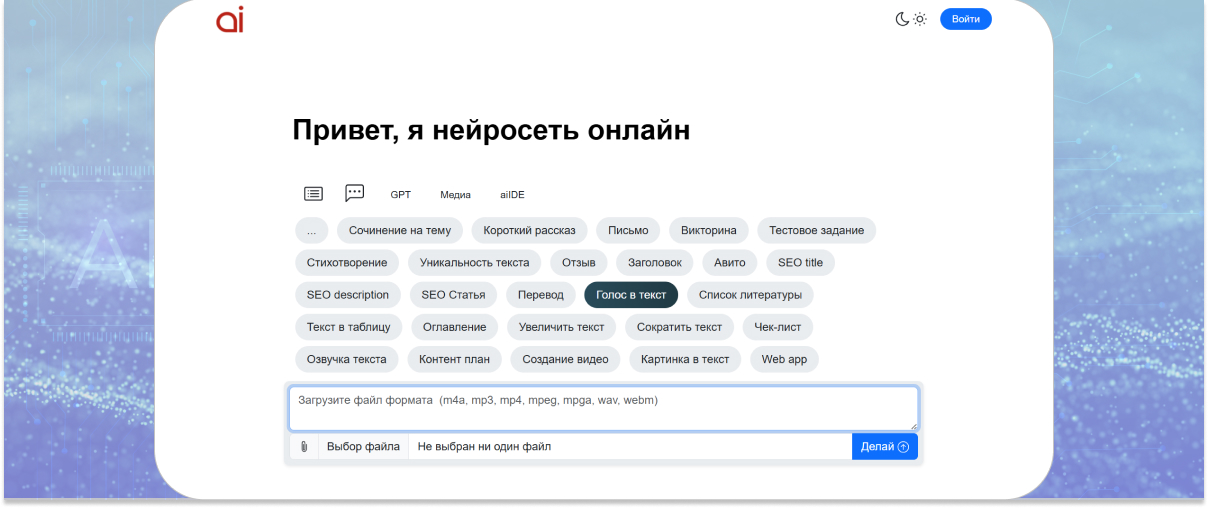Select the Сократить текст chip

[680, 327]
